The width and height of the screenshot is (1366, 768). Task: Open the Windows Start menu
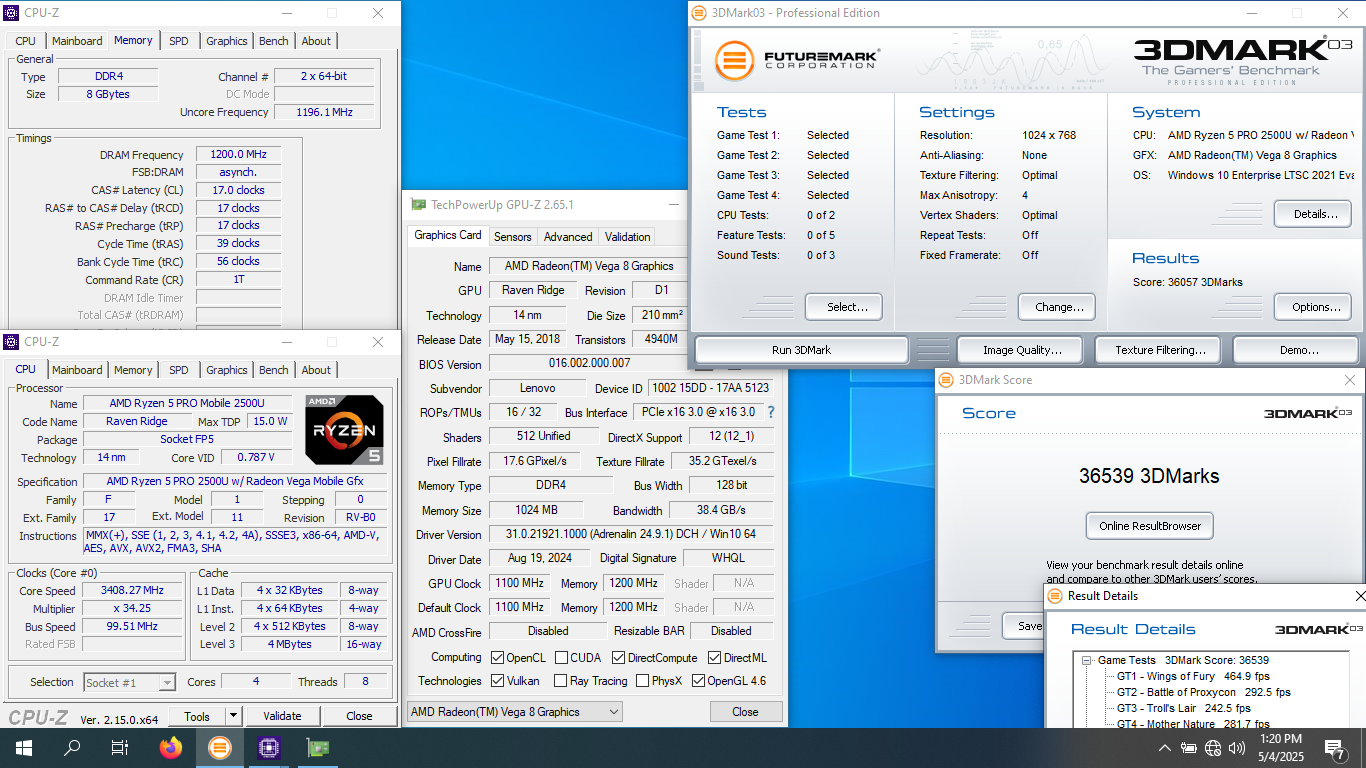pos(23,747)
